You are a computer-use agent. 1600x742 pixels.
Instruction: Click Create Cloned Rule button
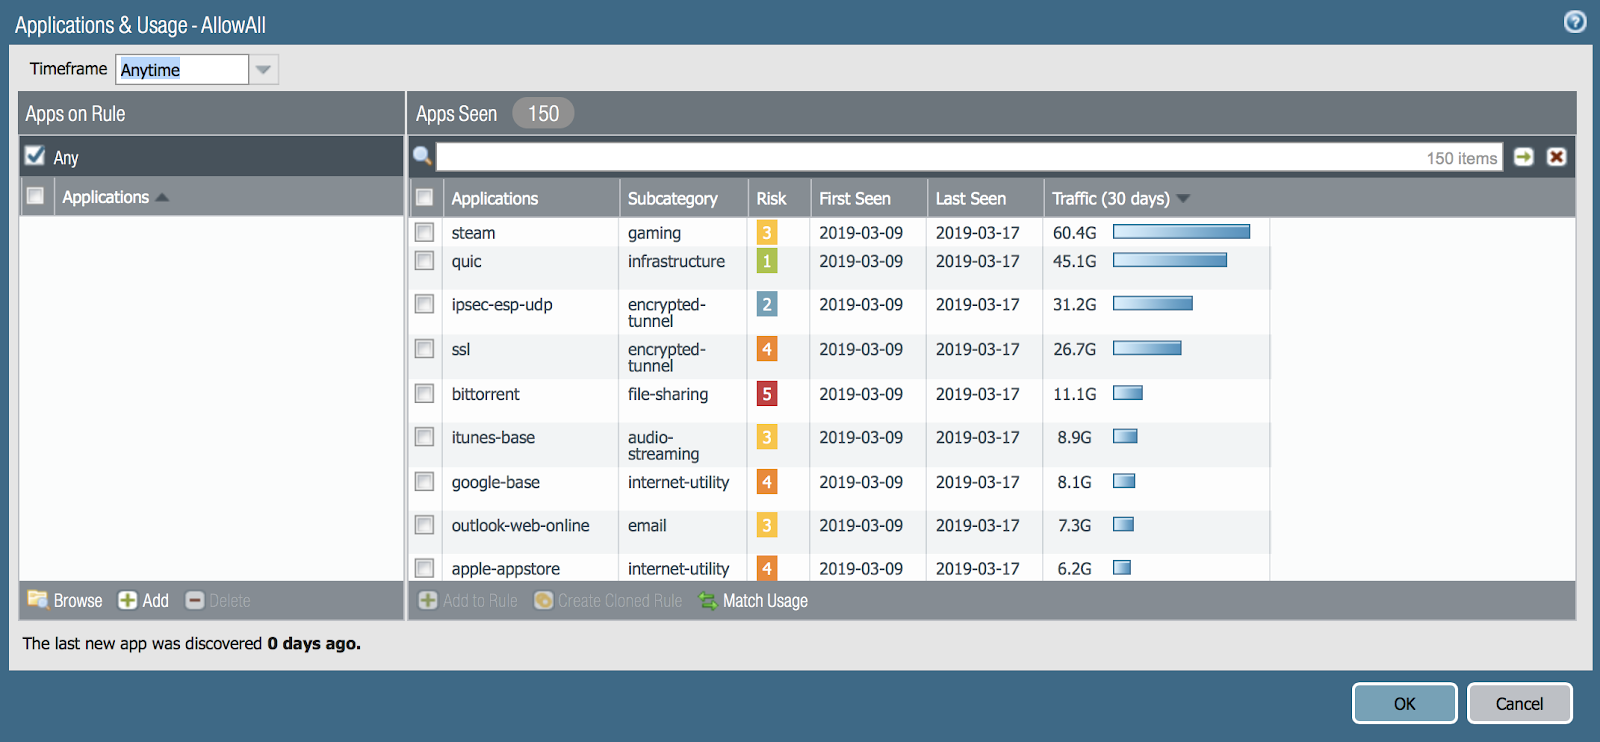coord(608,600)
